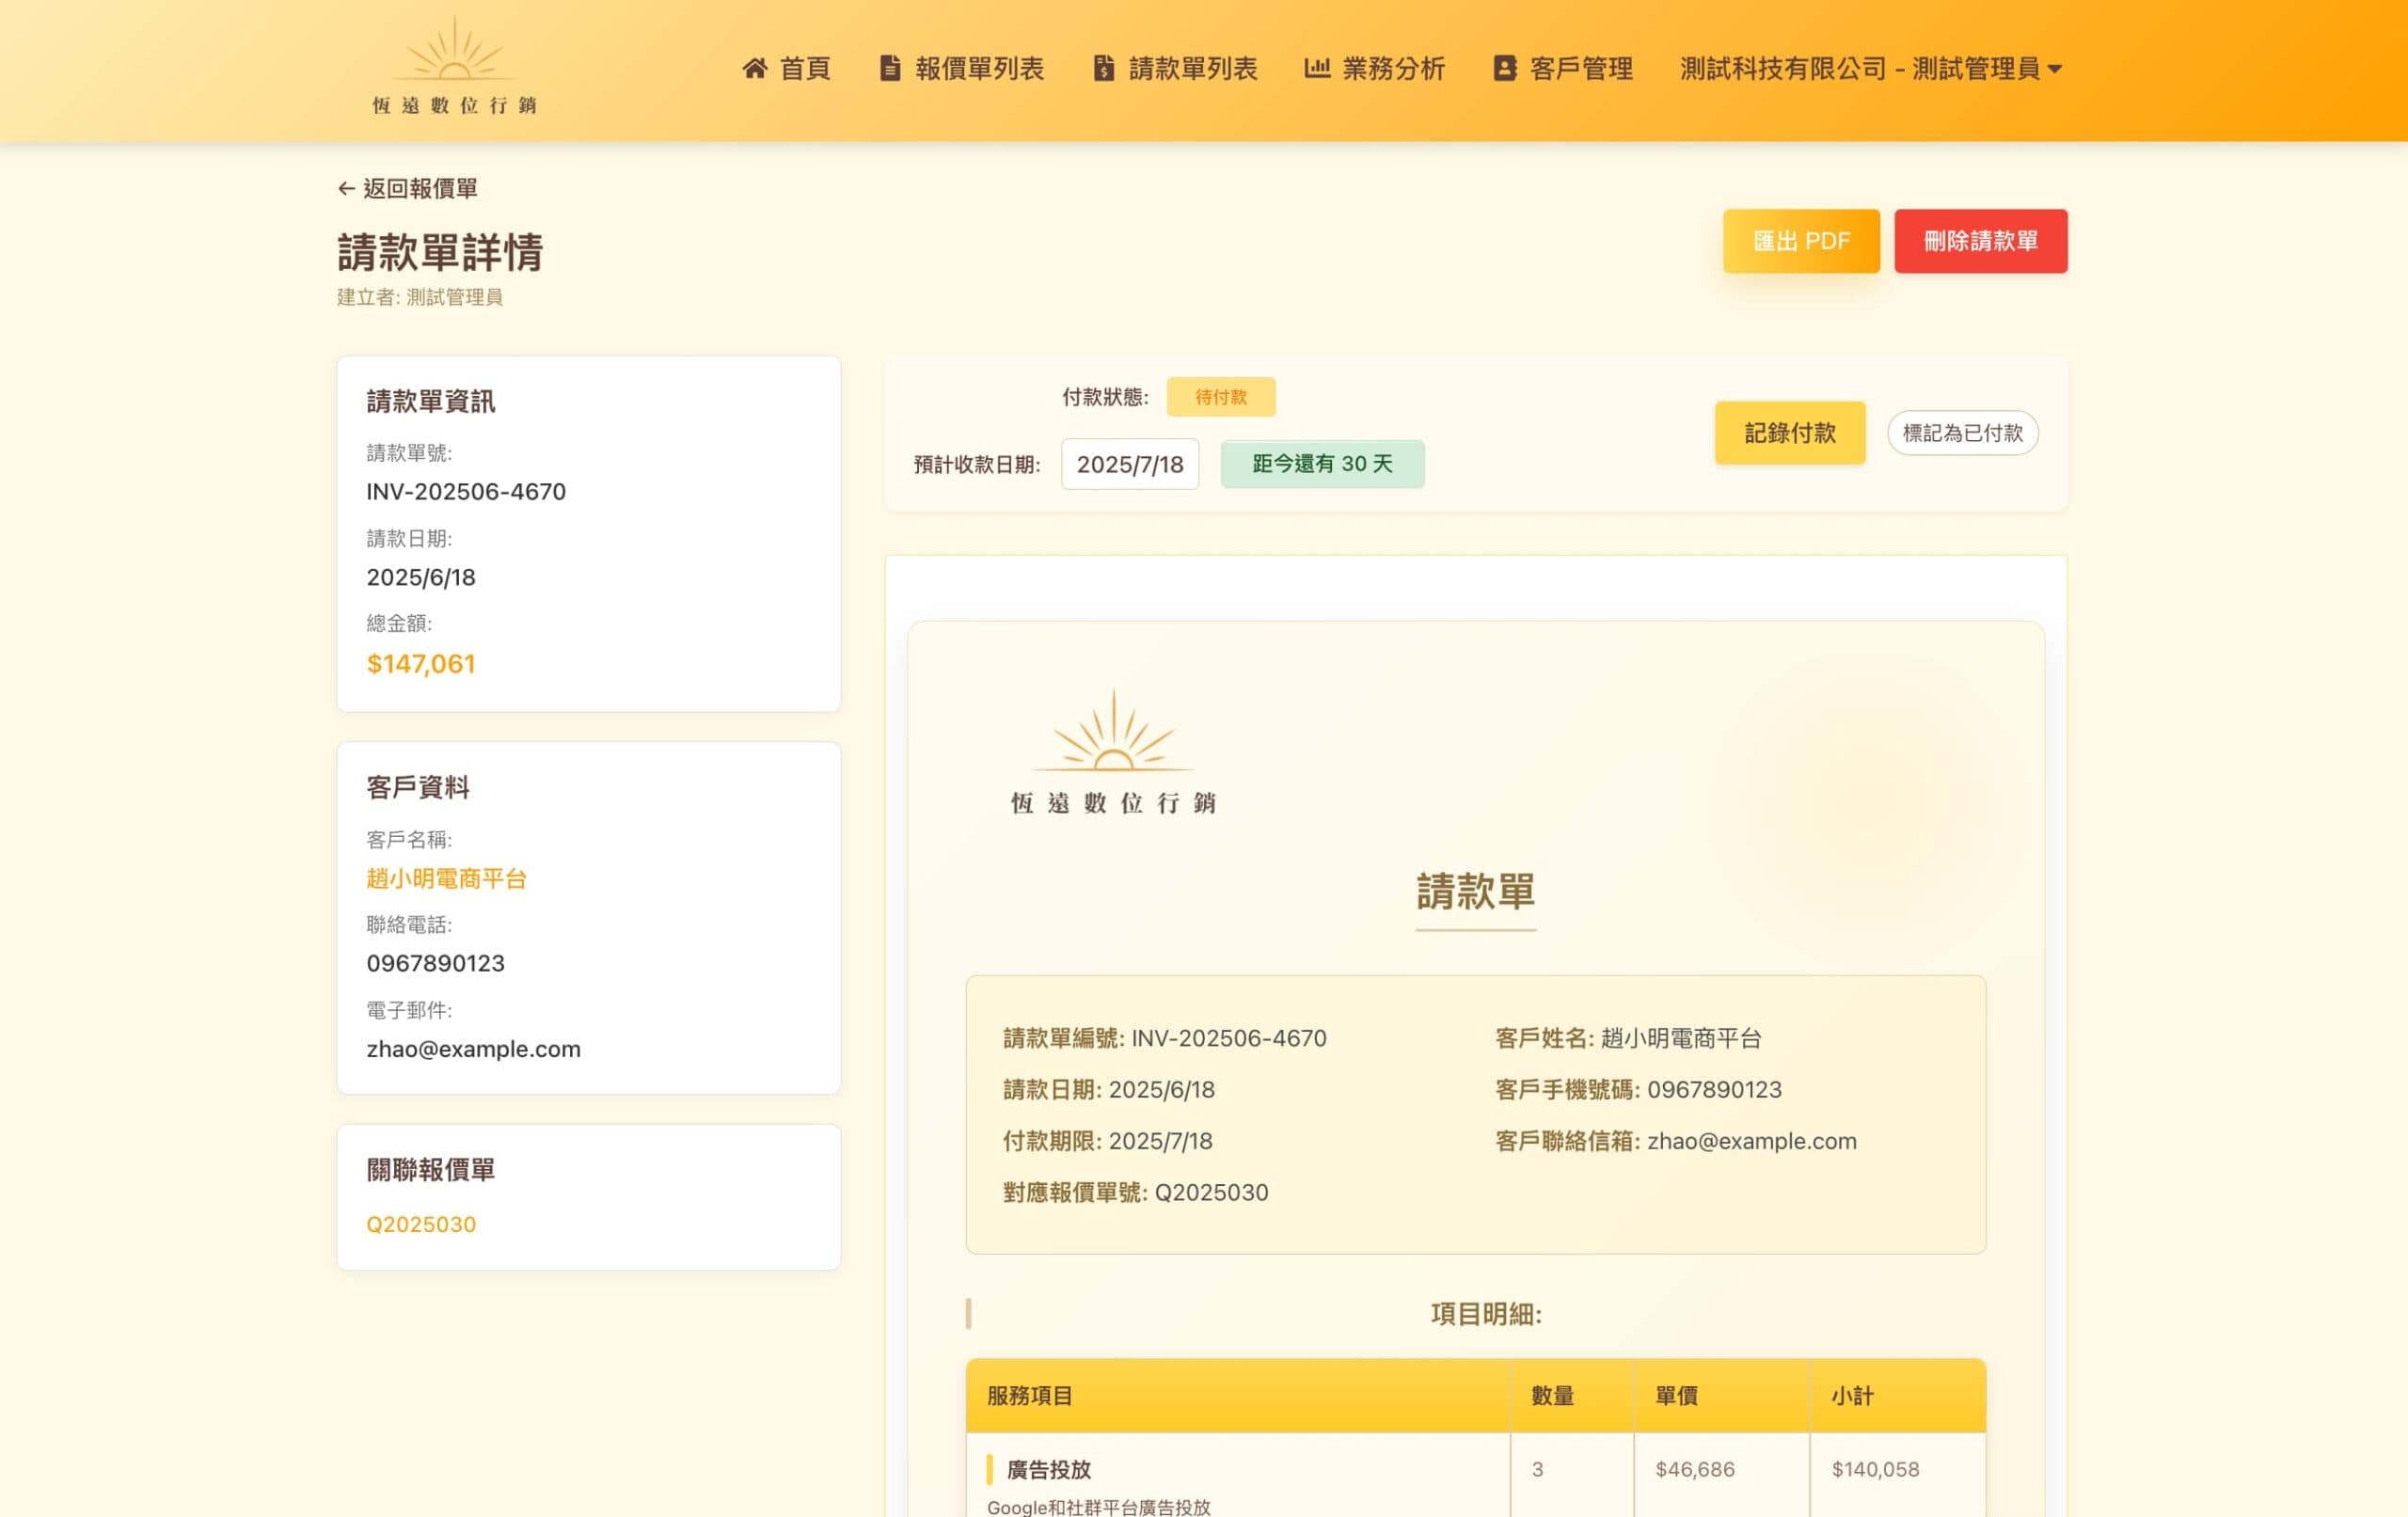Click the 客戶管理 contact card icon

(x=1503, y=68)
